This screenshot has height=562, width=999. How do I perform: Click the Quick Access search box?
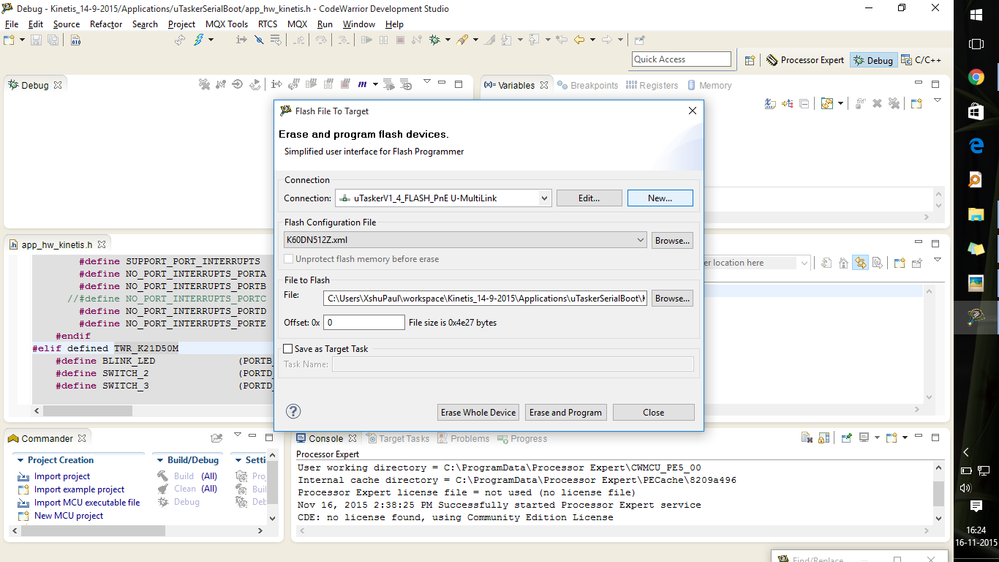click(x=681, y=59)
